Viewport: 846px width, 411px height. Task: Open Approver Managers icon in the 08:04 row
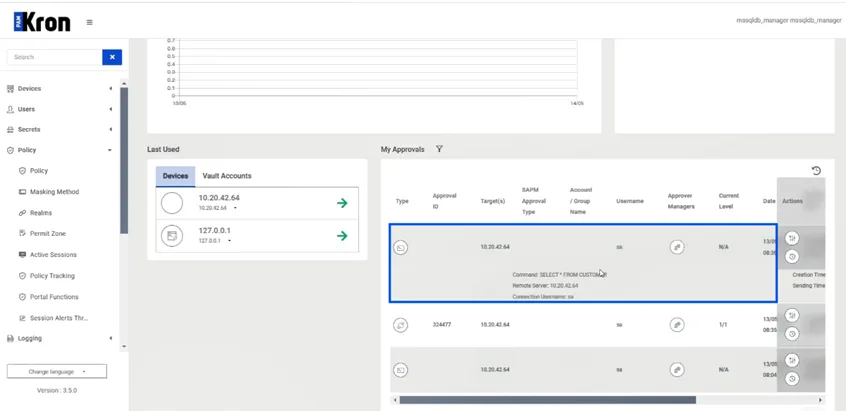[x=677, y=370]
